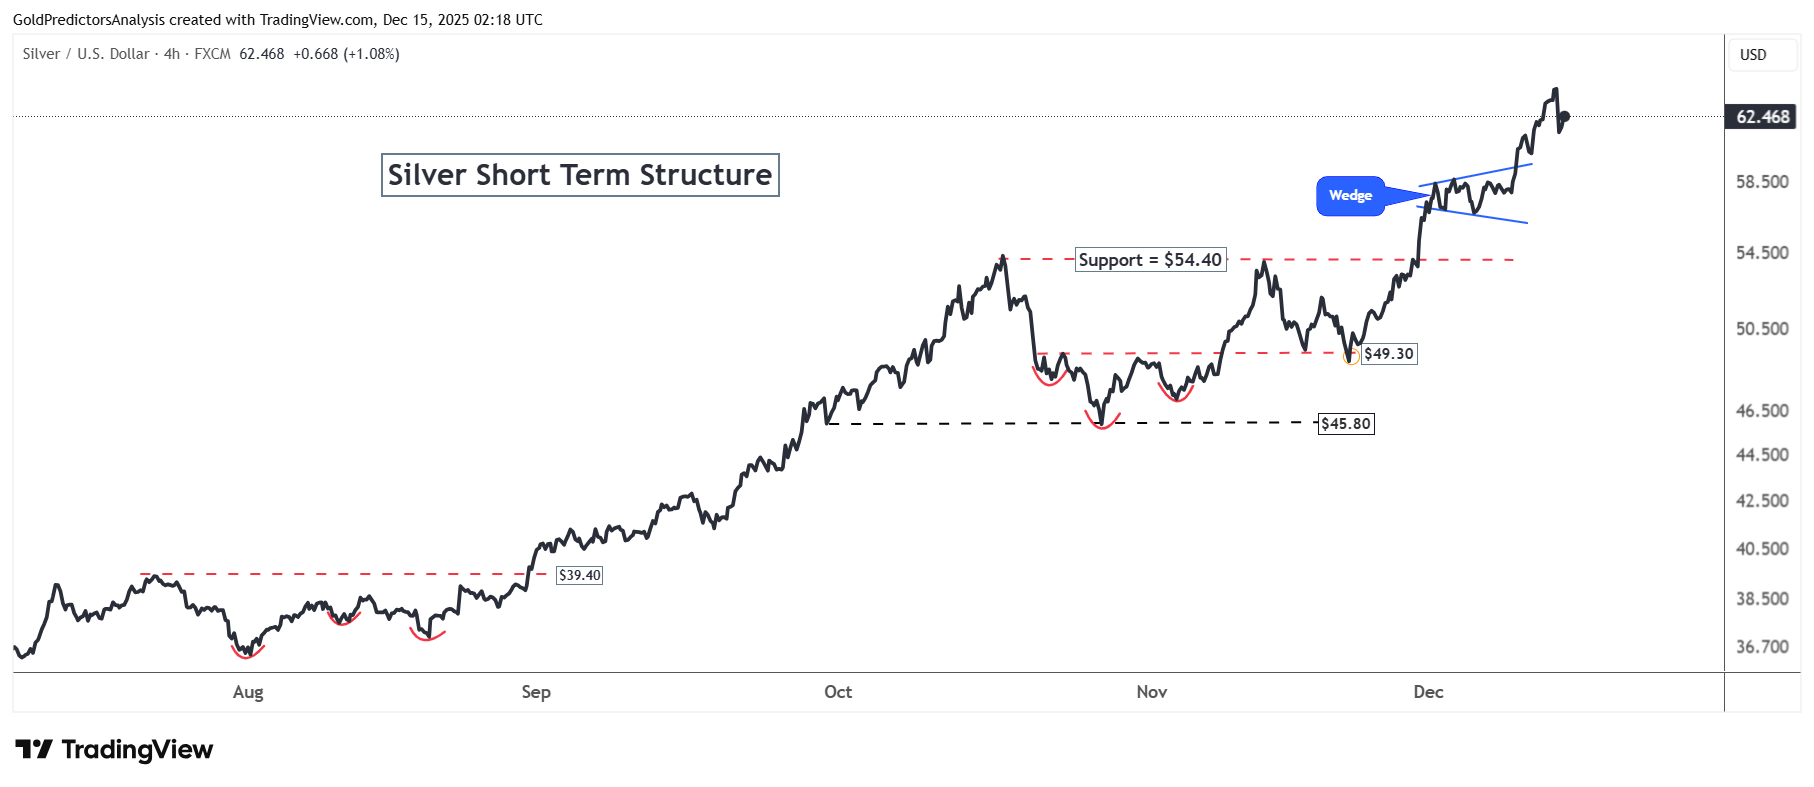Screen dimensions: 1814x787
Task: Click the last-price dot ending the line
Action: (1564, 117)
